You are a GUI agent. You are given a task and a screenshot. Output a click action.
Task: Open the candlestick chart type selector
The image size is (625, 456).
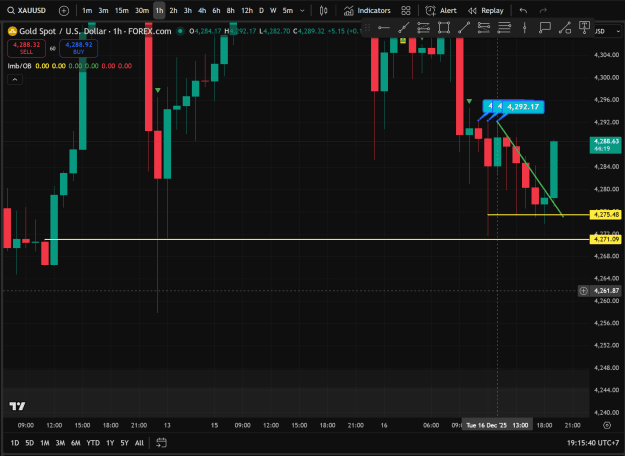tap(324, 11)
